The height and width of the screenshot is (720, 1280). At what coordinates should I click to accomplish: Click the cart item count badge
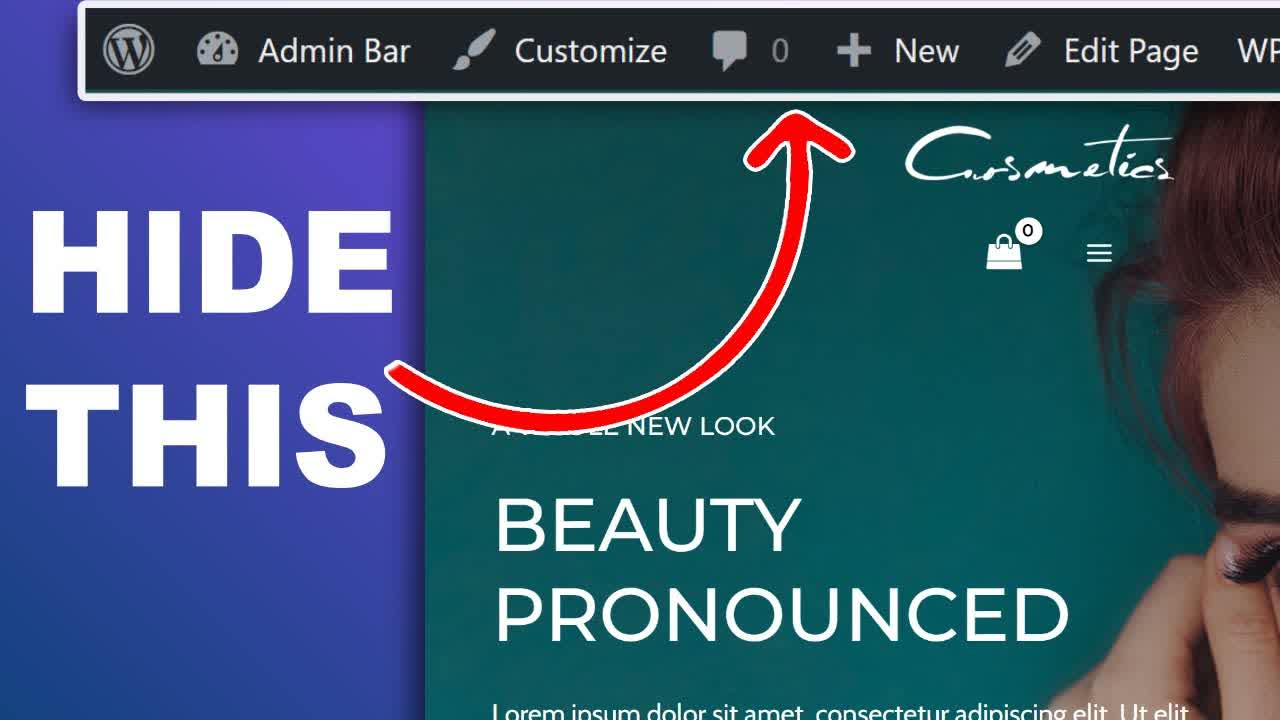click(1028, 231)
